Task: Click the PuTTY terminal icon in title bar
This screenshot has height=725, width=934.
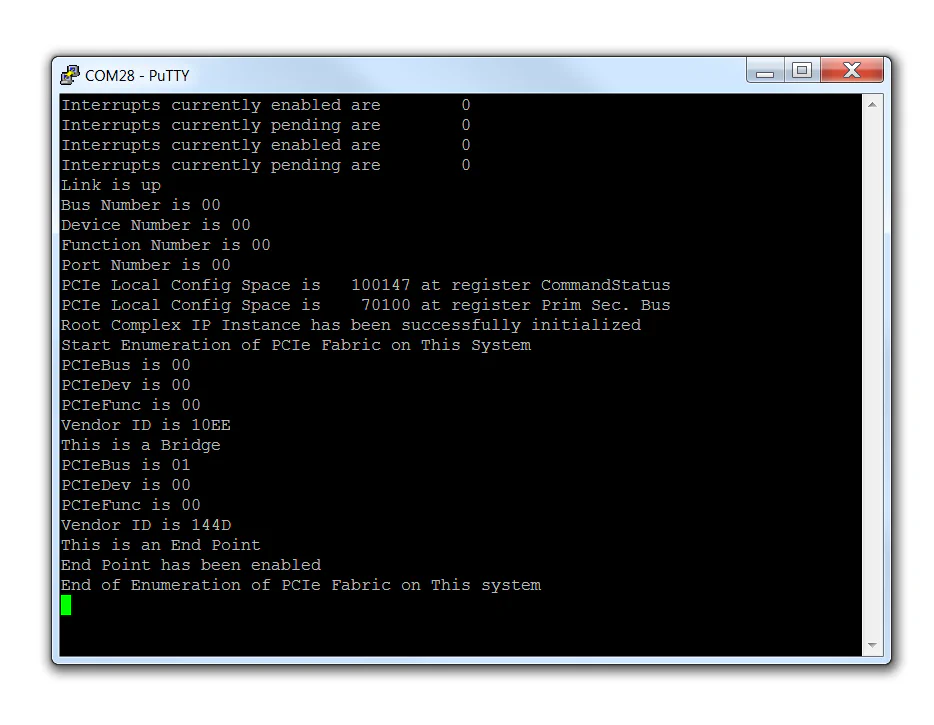Action: (x=69, y=75)
